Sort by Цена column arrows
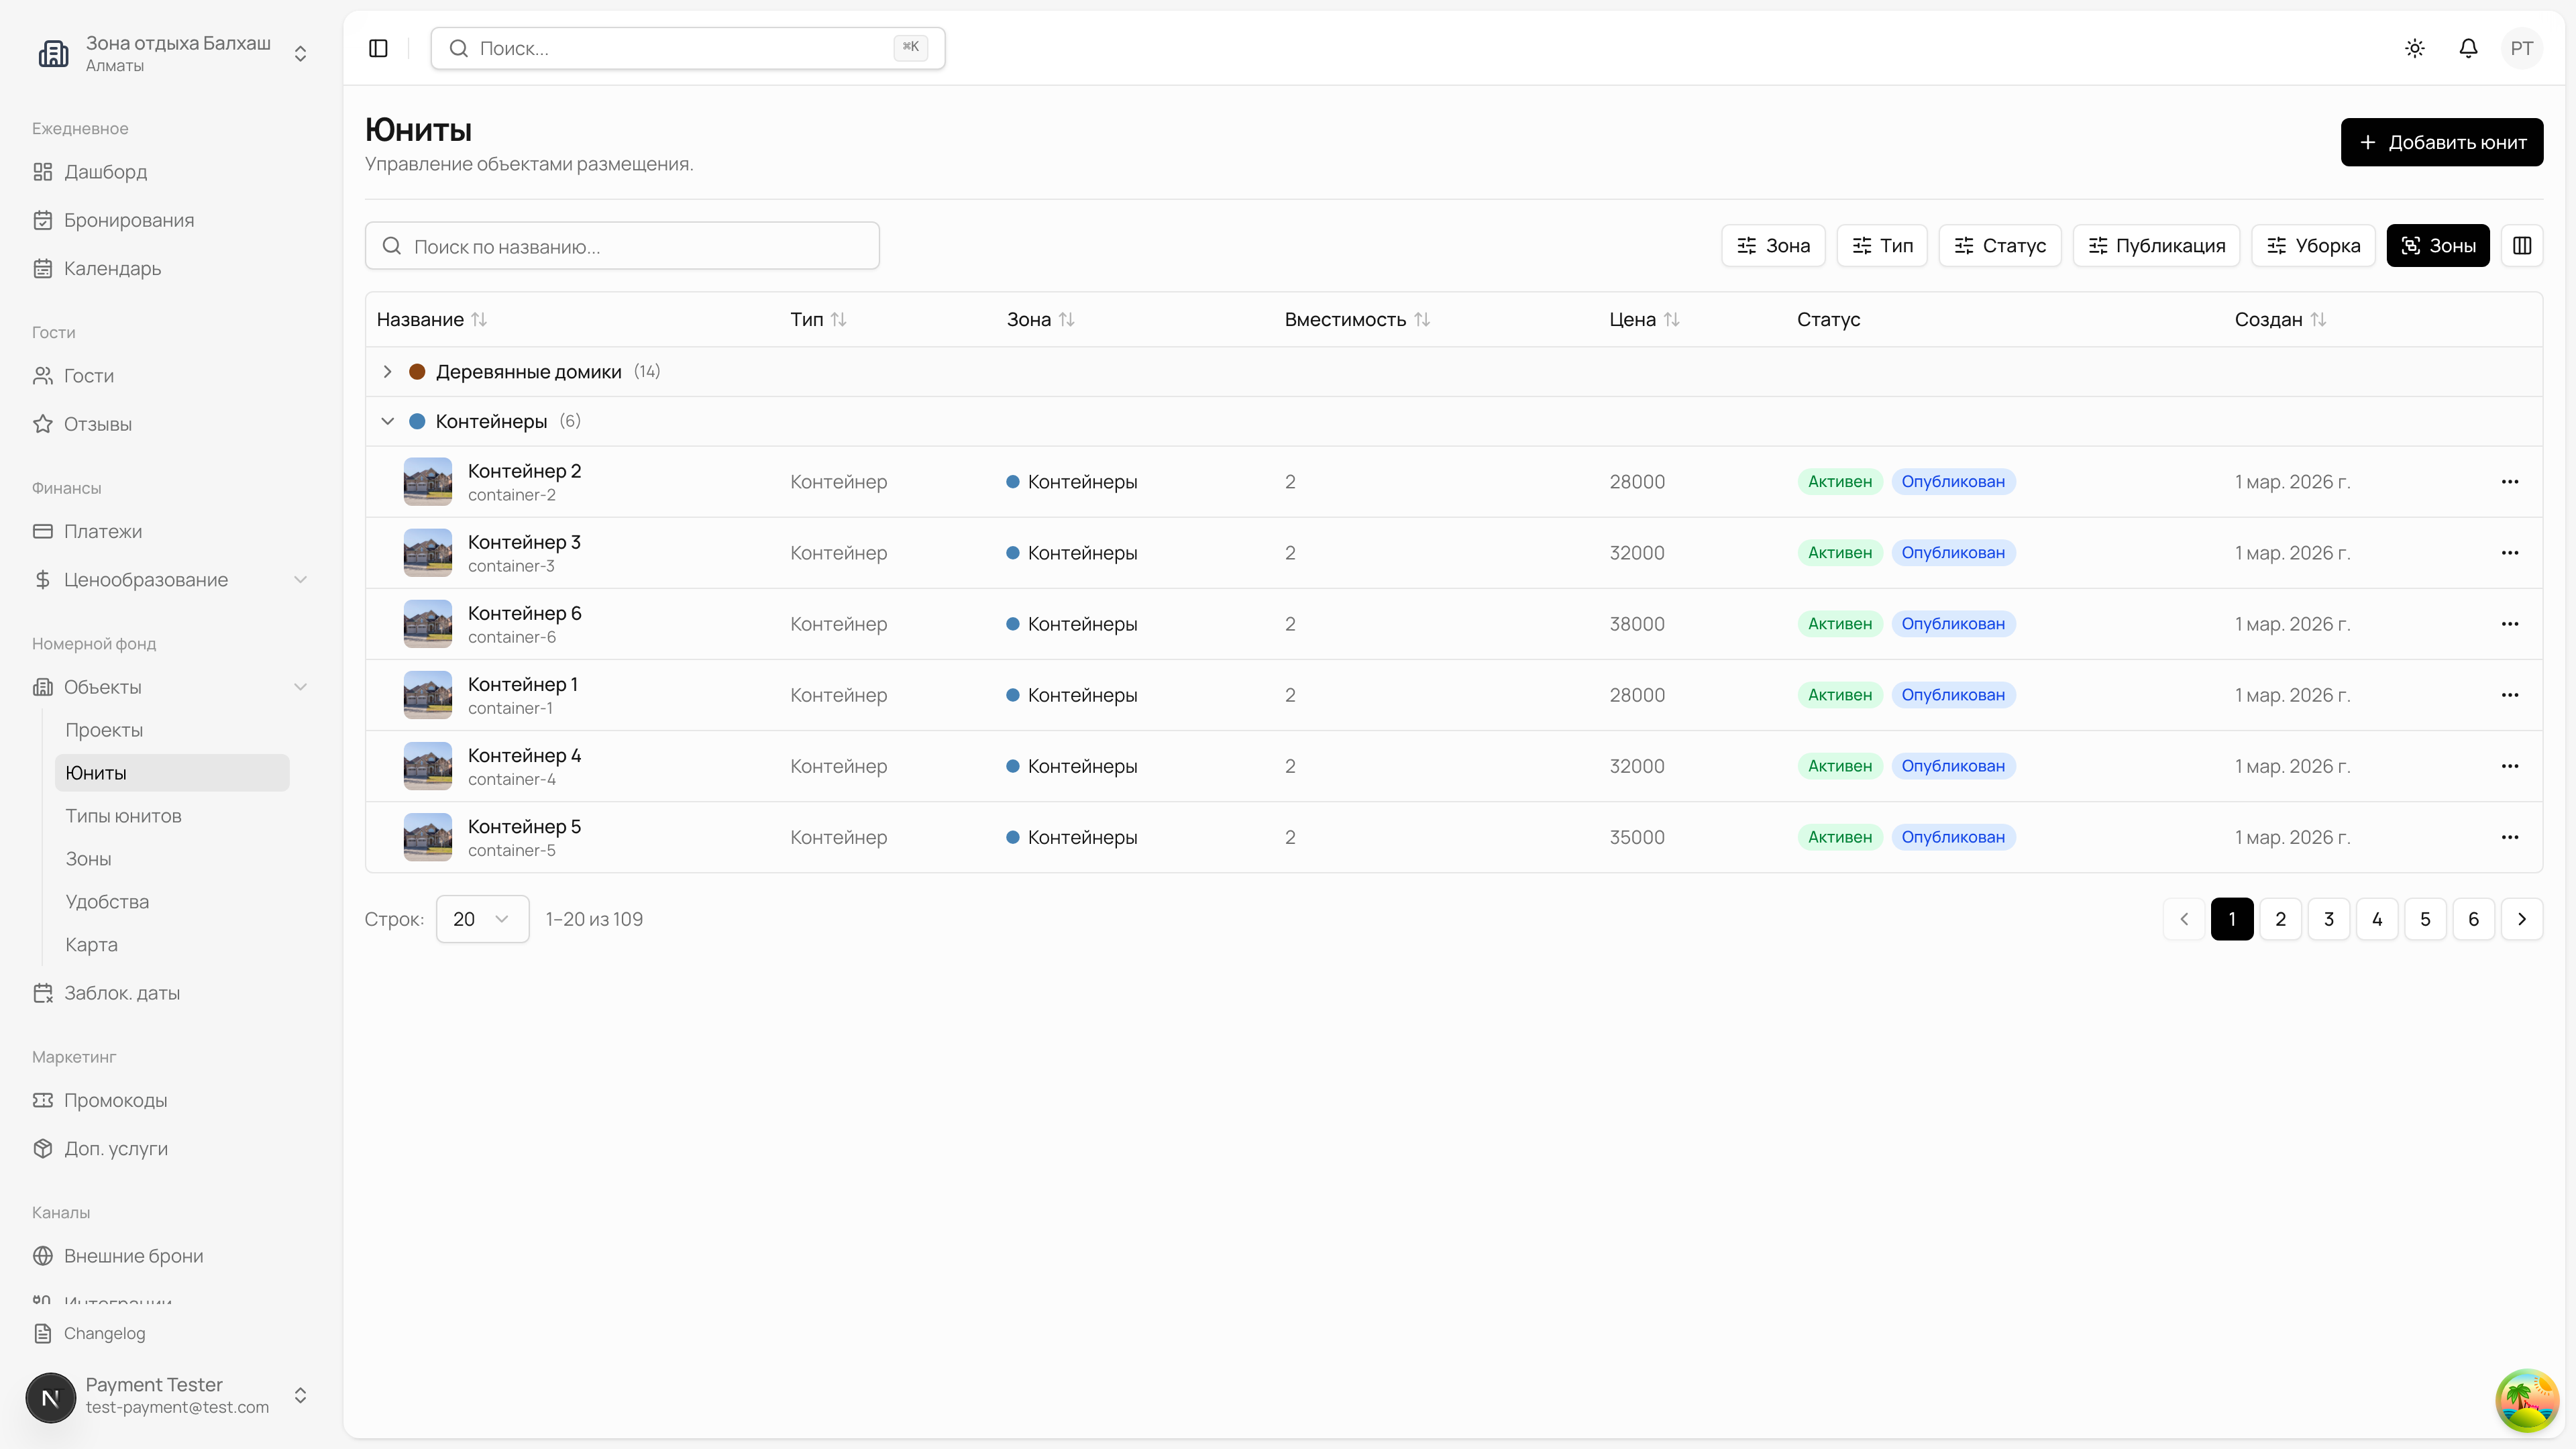2576x1449 pixels. tap(1671, 319)
